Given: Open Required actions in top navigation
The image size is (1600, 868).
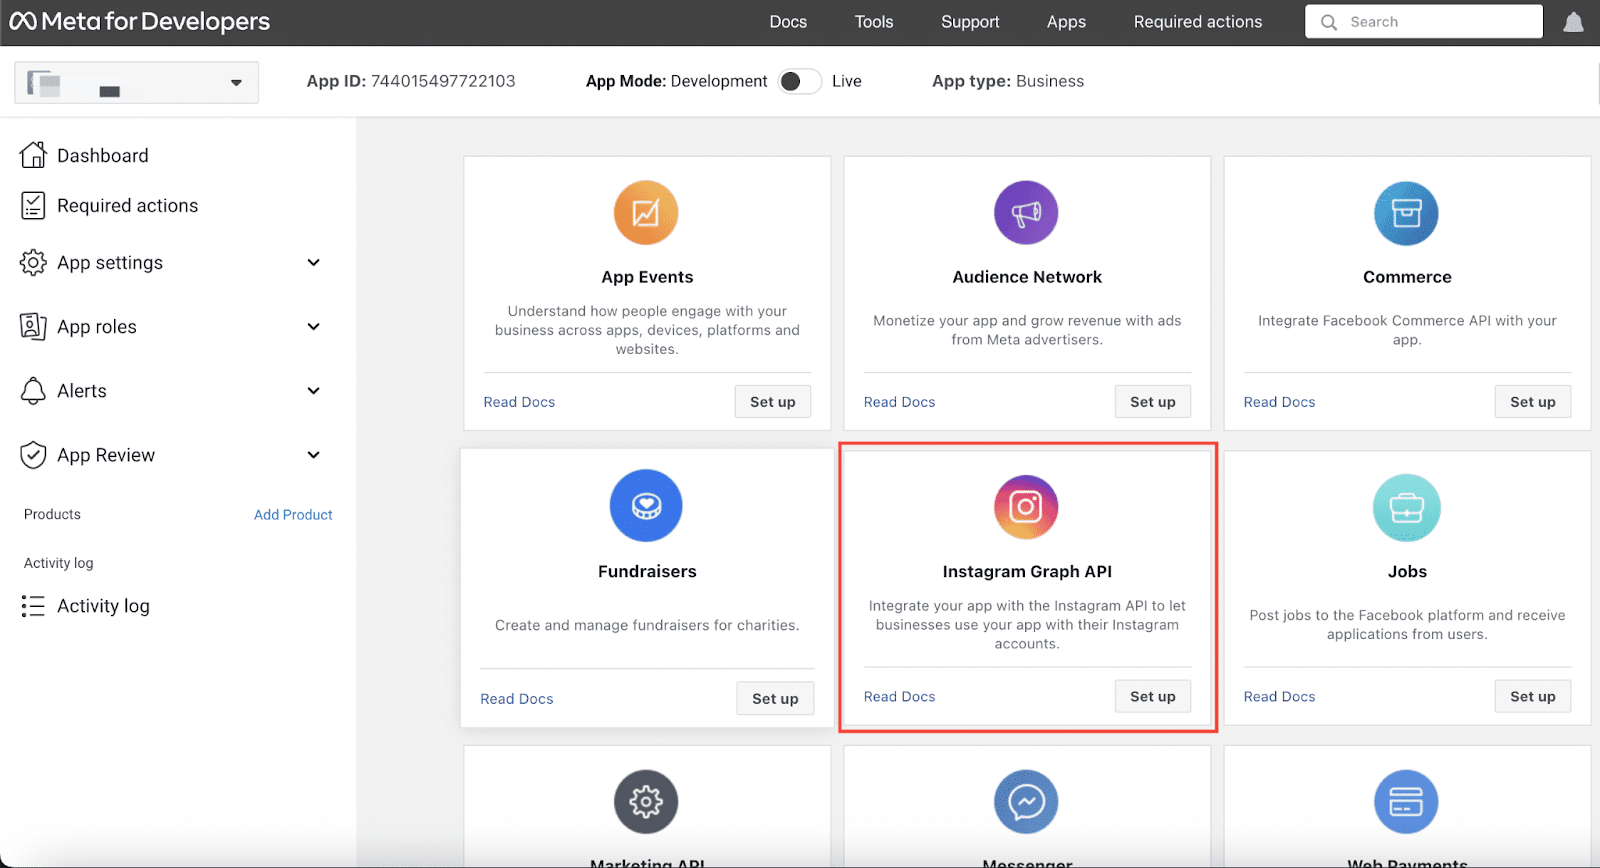Looking at the screenshot, I should click(1198, 22).
